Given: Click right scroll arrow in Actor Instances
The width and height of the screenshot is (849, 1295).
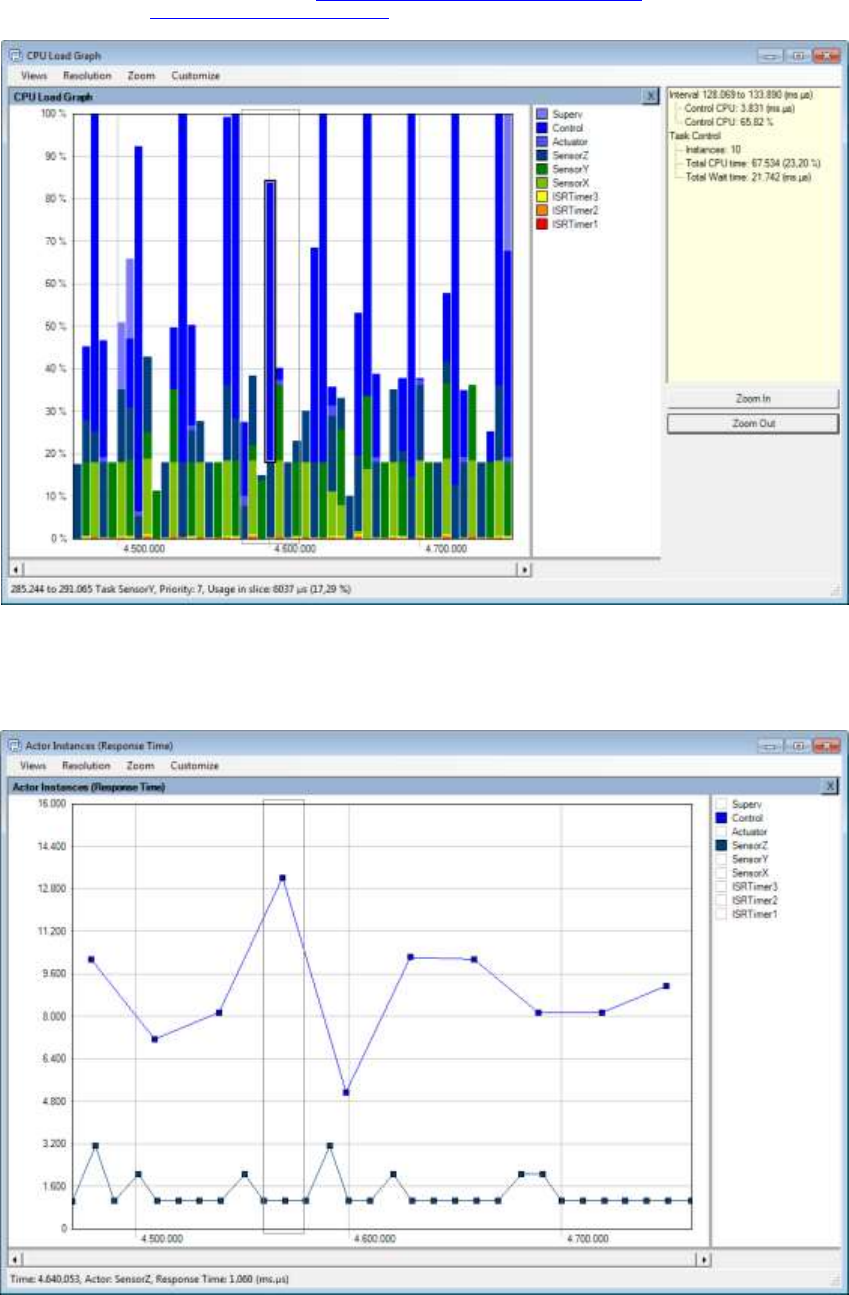Looking at the screenshot, I should [704, 1259].
